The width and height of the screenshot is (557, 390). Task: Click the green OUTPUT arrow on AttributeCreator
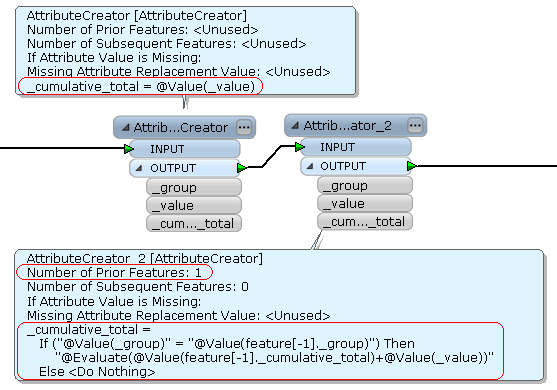click(x=242, y=168)
